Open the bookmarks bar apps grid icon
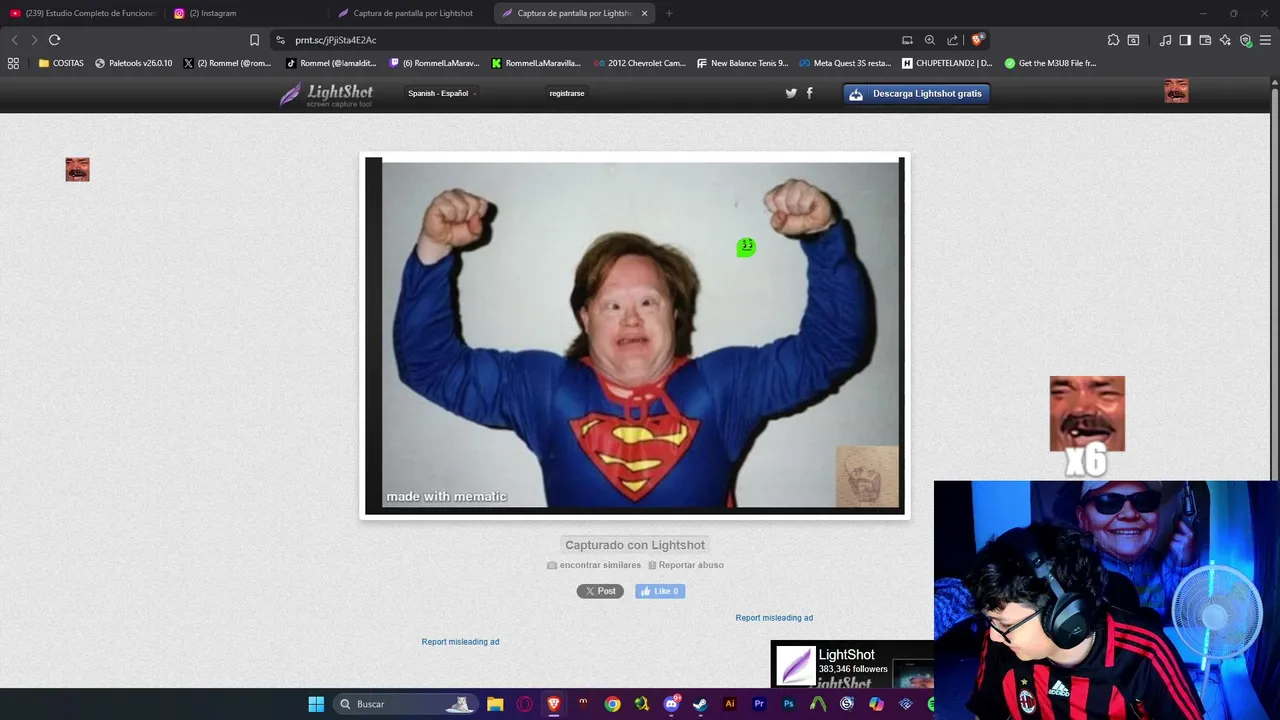The image size is (1280, 720). coord(13,63)
